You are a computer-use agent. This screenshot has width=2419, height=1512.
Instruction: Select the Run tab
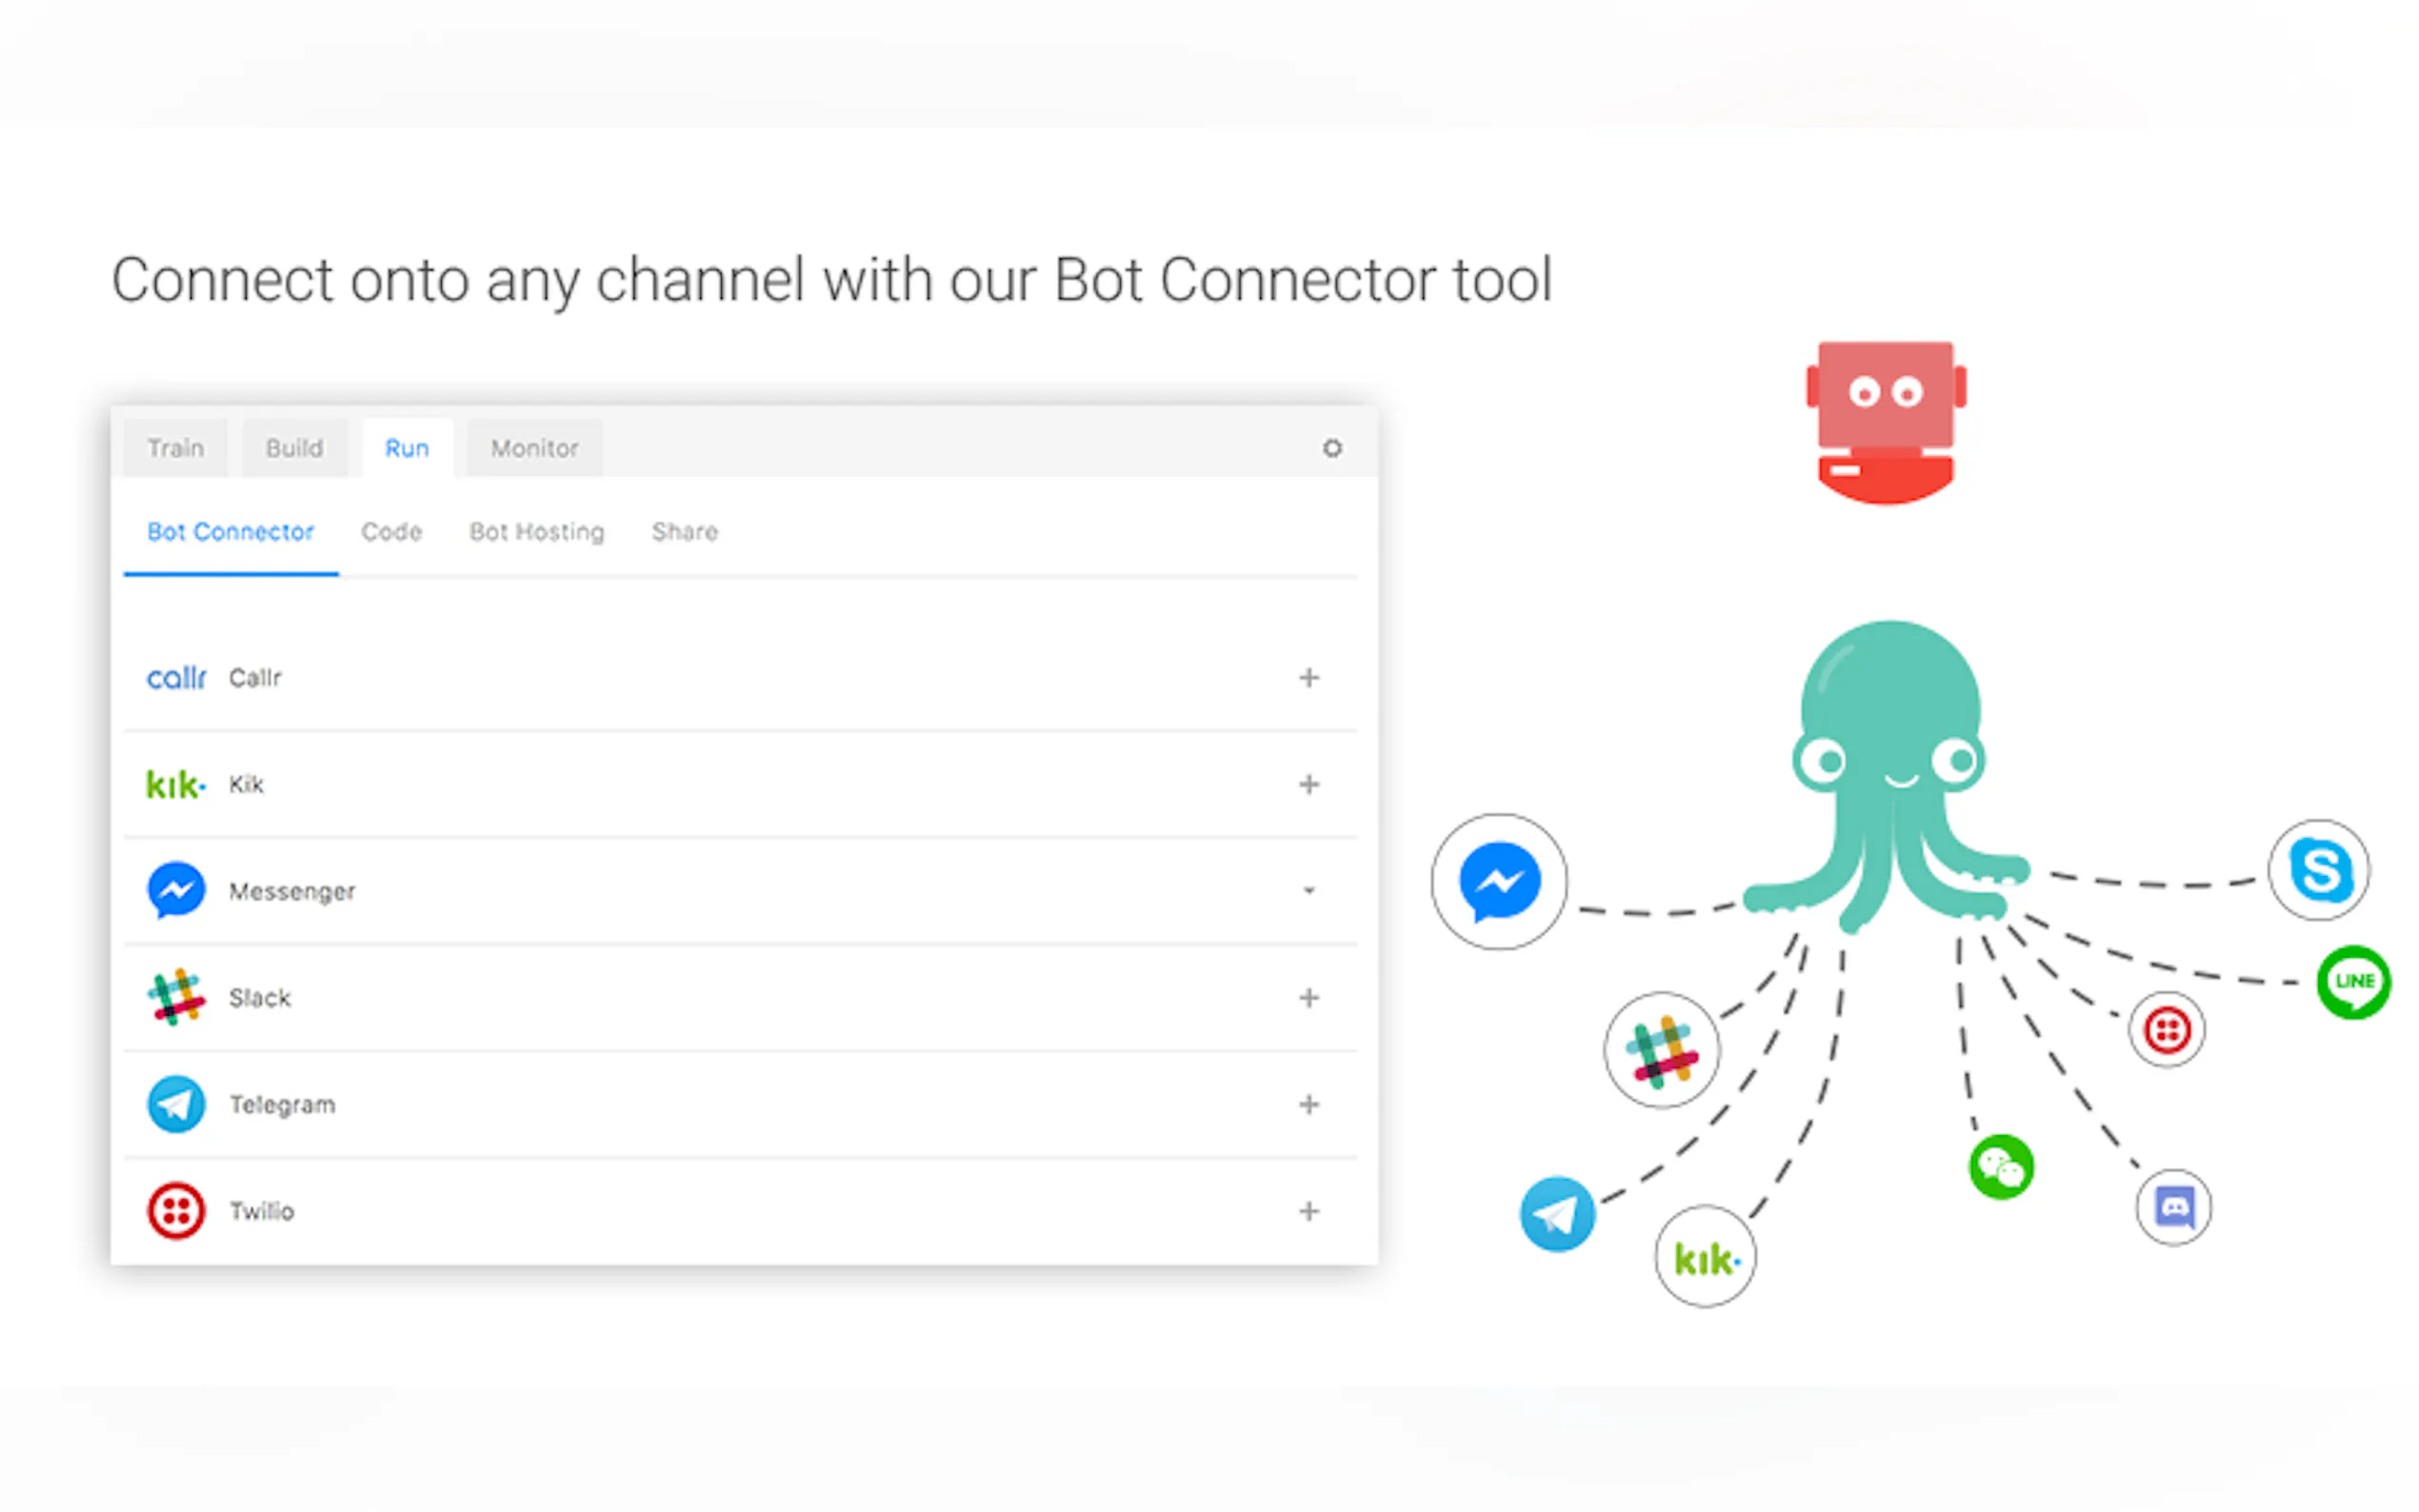(407, 448)
